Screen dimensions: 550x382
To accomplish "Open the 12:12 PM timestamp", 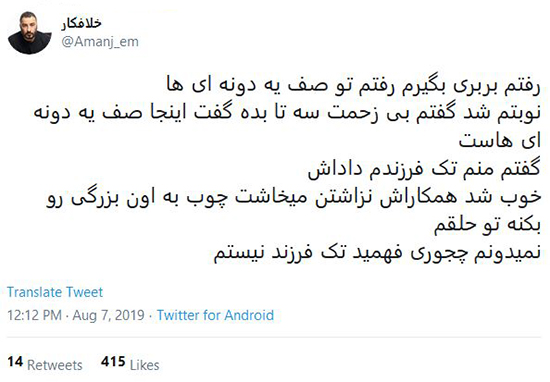I will (x=34, y=315).
